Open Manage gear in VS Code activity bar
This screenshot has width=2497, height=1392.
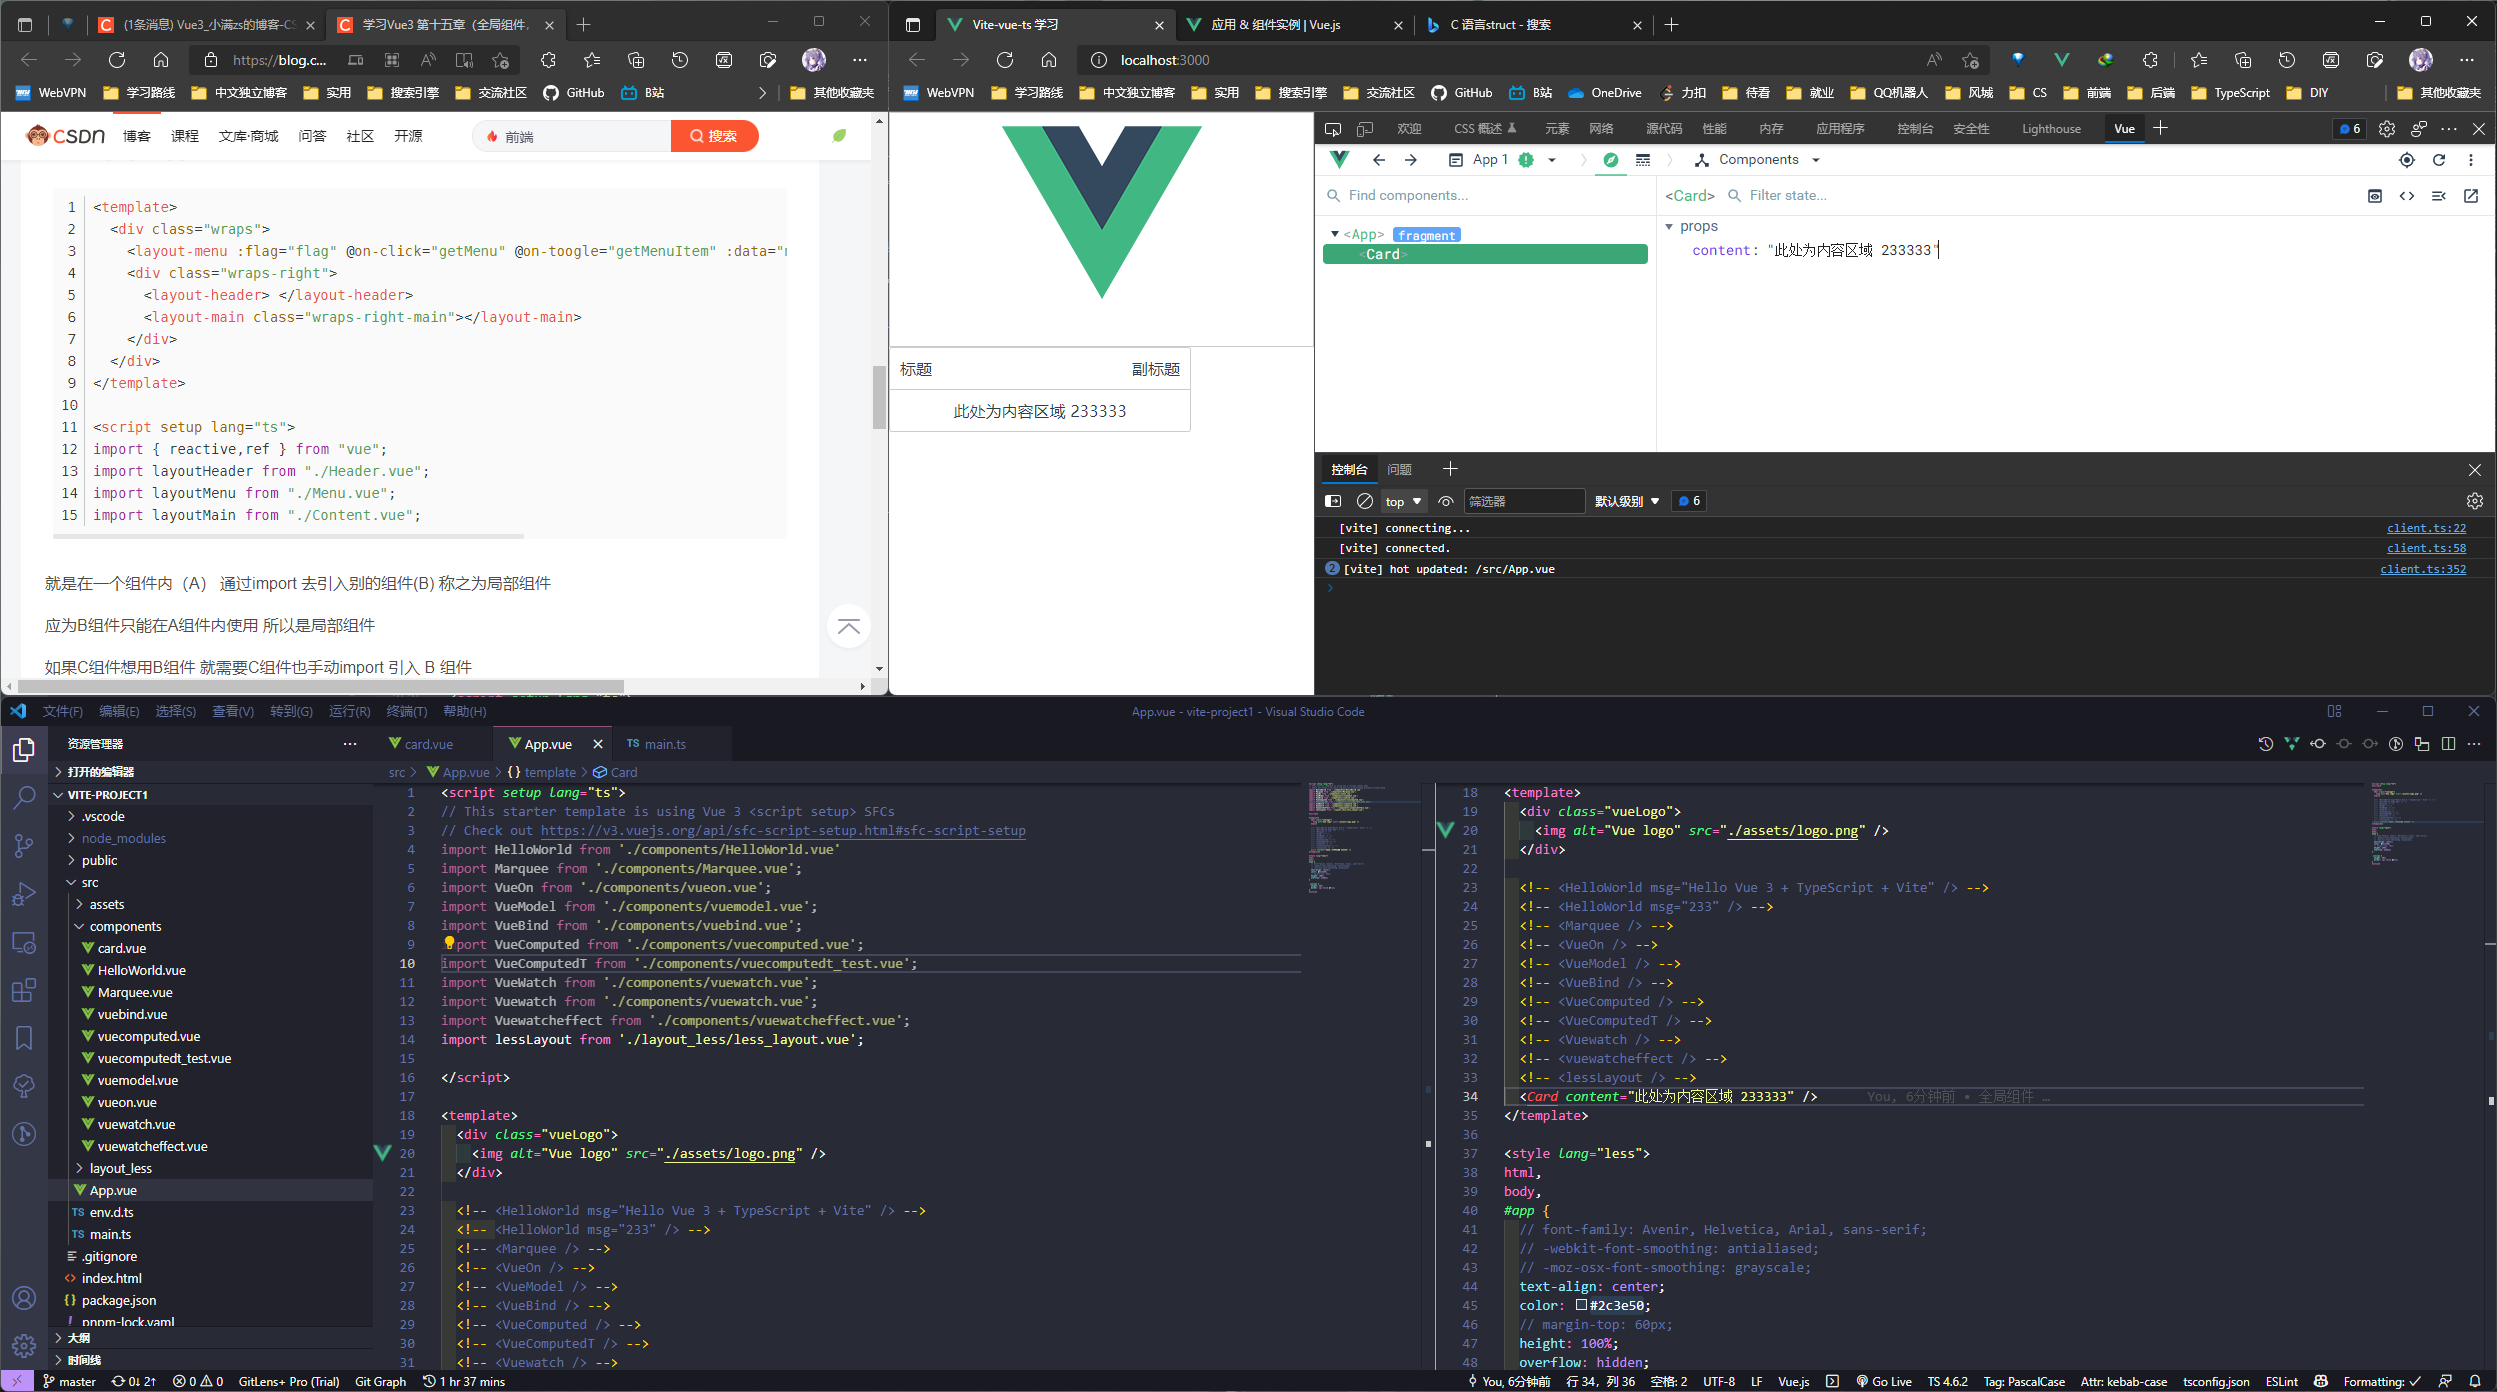[24, 1346]
